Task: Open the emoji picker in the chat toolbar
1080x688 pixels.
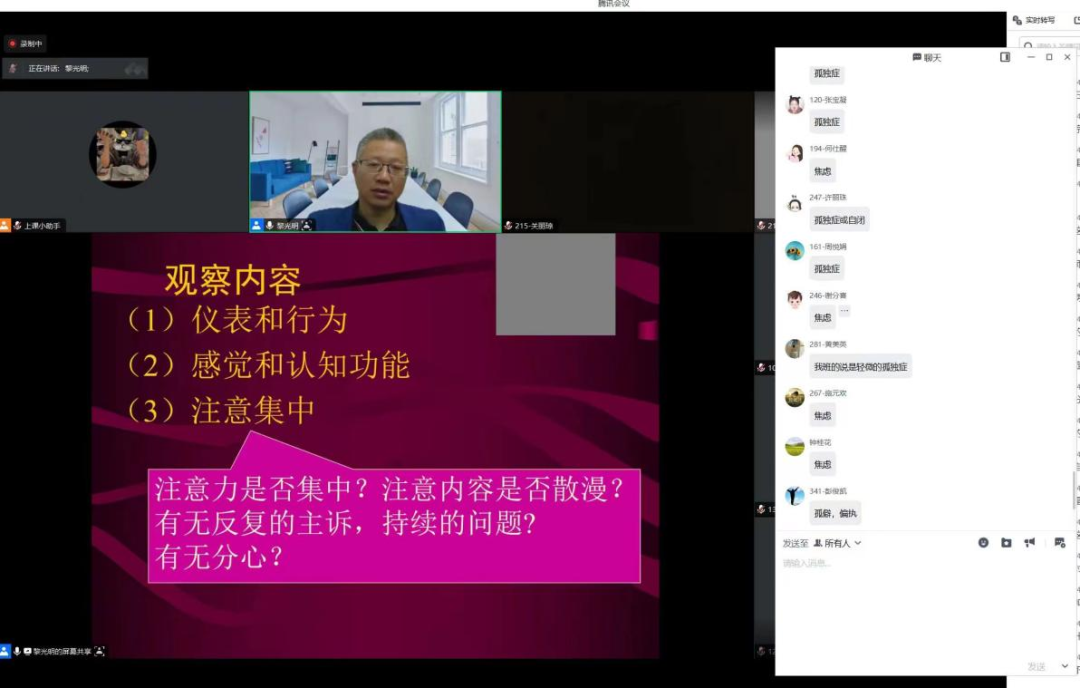Action: pyautogui.click(x=984, y=542)
